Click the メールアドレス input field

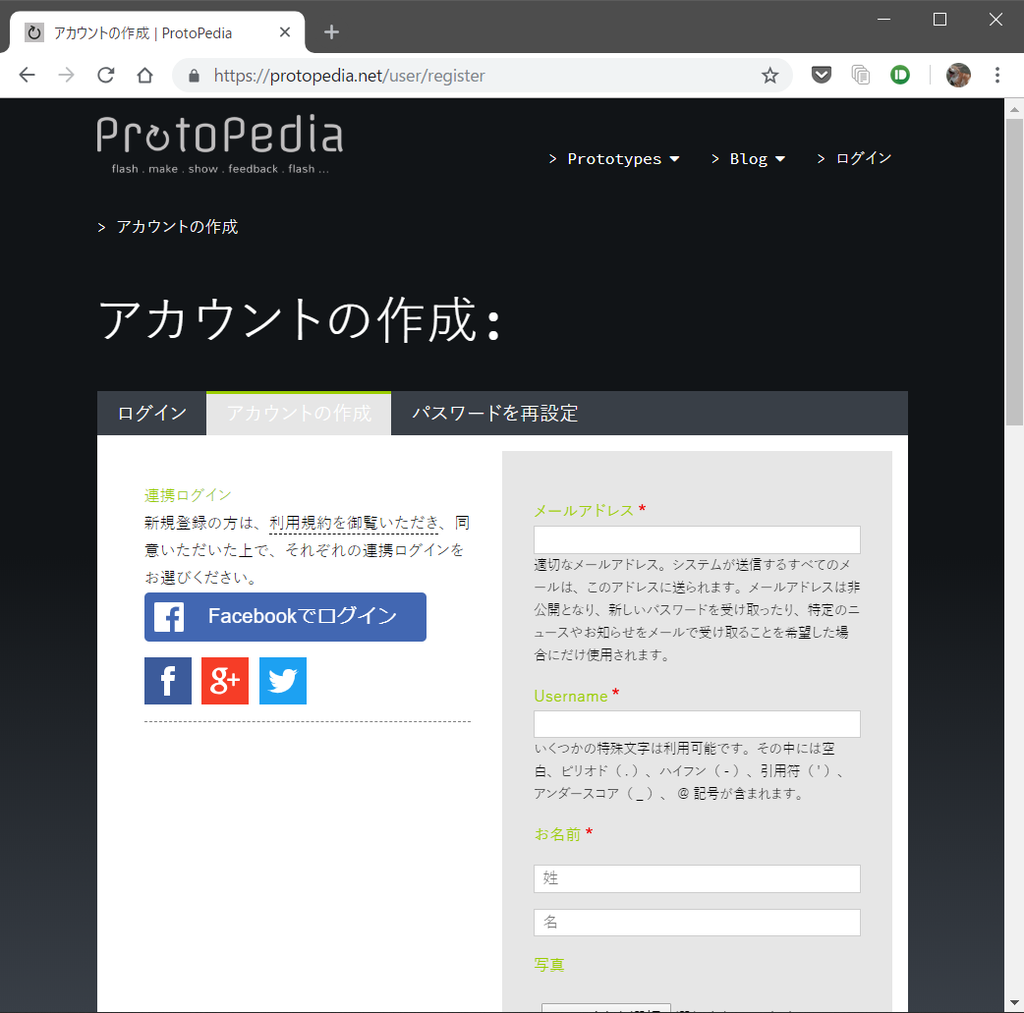tap(696, 539)
